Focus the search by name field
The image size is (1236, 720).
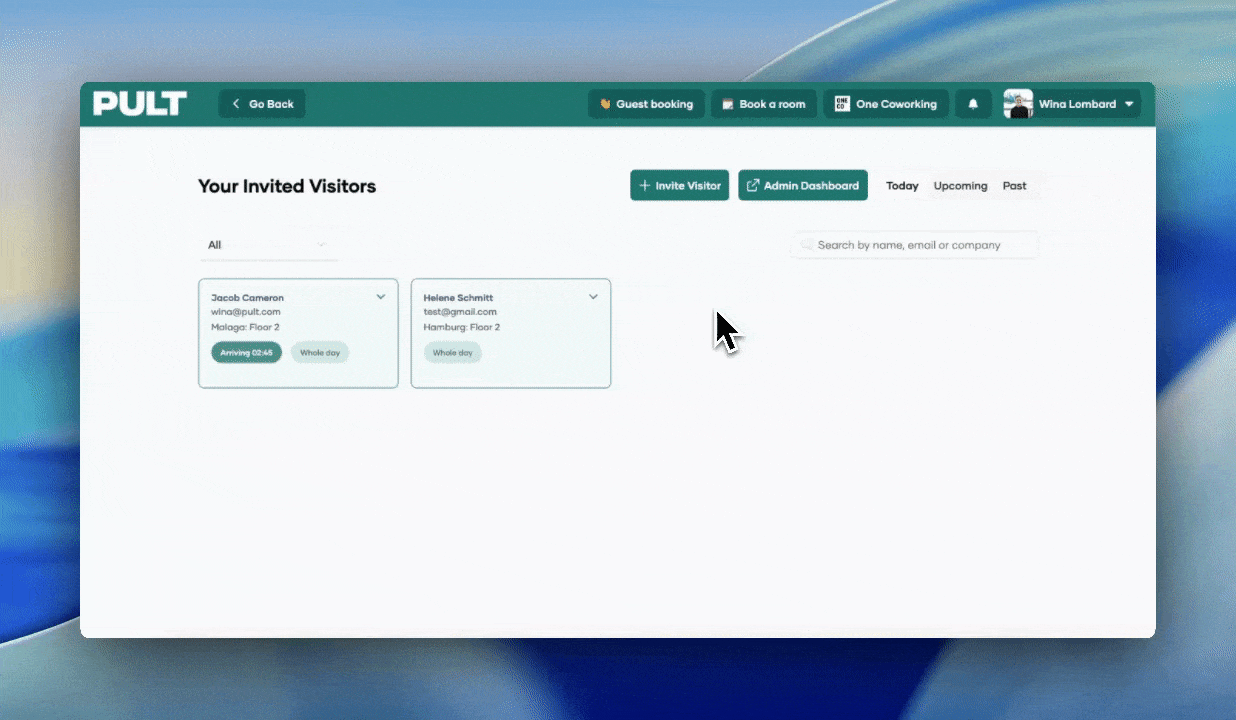coord(920,245)
